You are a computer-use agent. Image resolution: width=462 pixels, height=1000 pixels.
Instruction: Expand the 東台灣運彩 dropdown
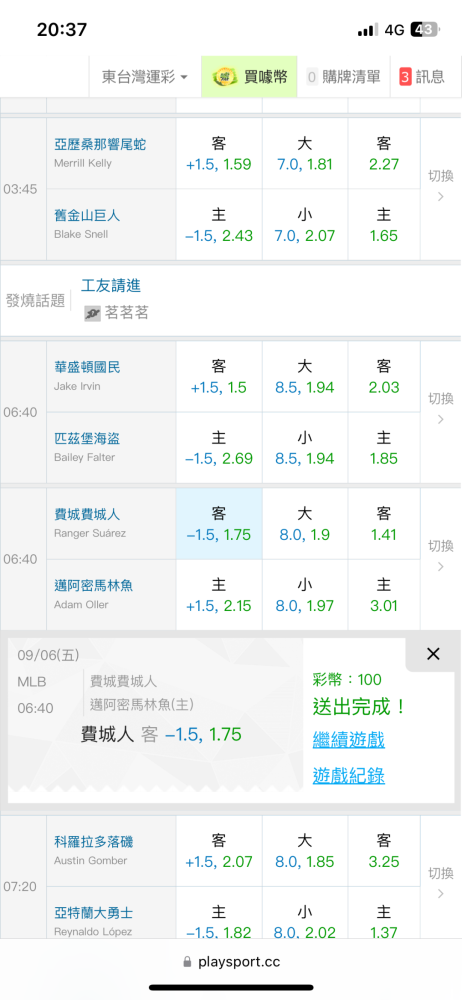[145, 77]
